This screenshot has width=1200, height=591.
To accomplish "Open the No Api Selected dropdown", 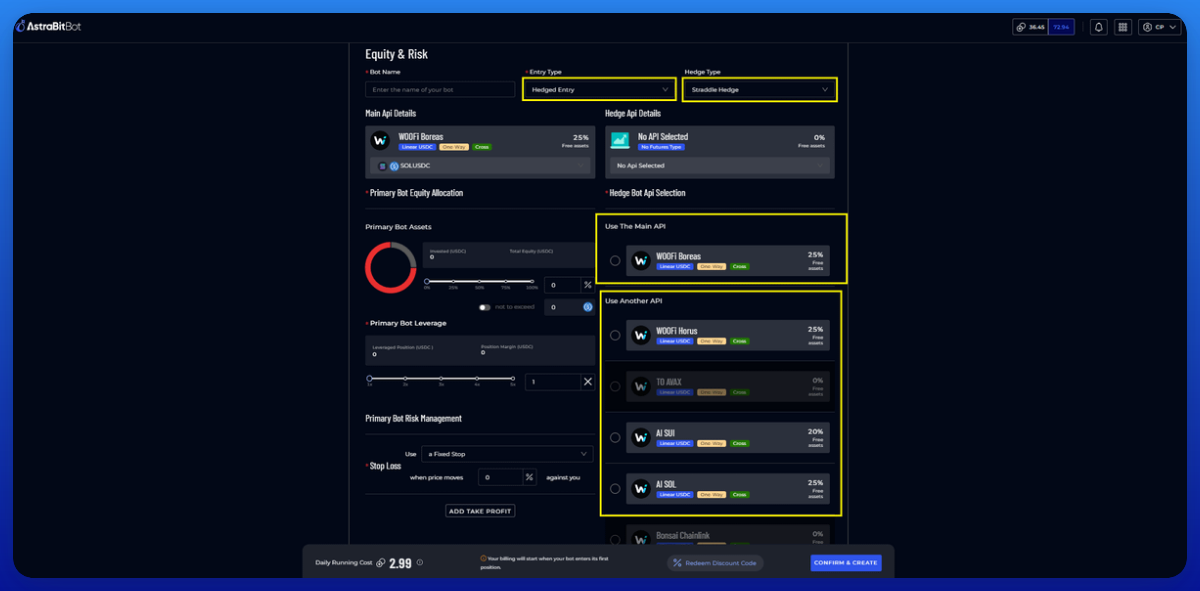I will tap(720, 166).
